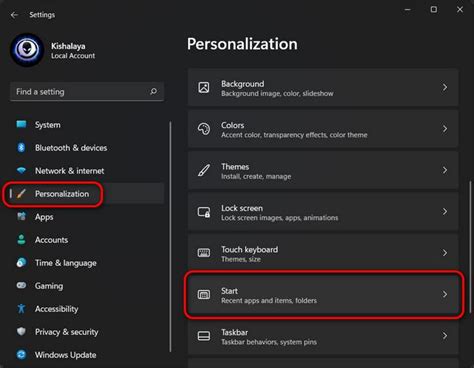Open the Themes settings title

235,166
